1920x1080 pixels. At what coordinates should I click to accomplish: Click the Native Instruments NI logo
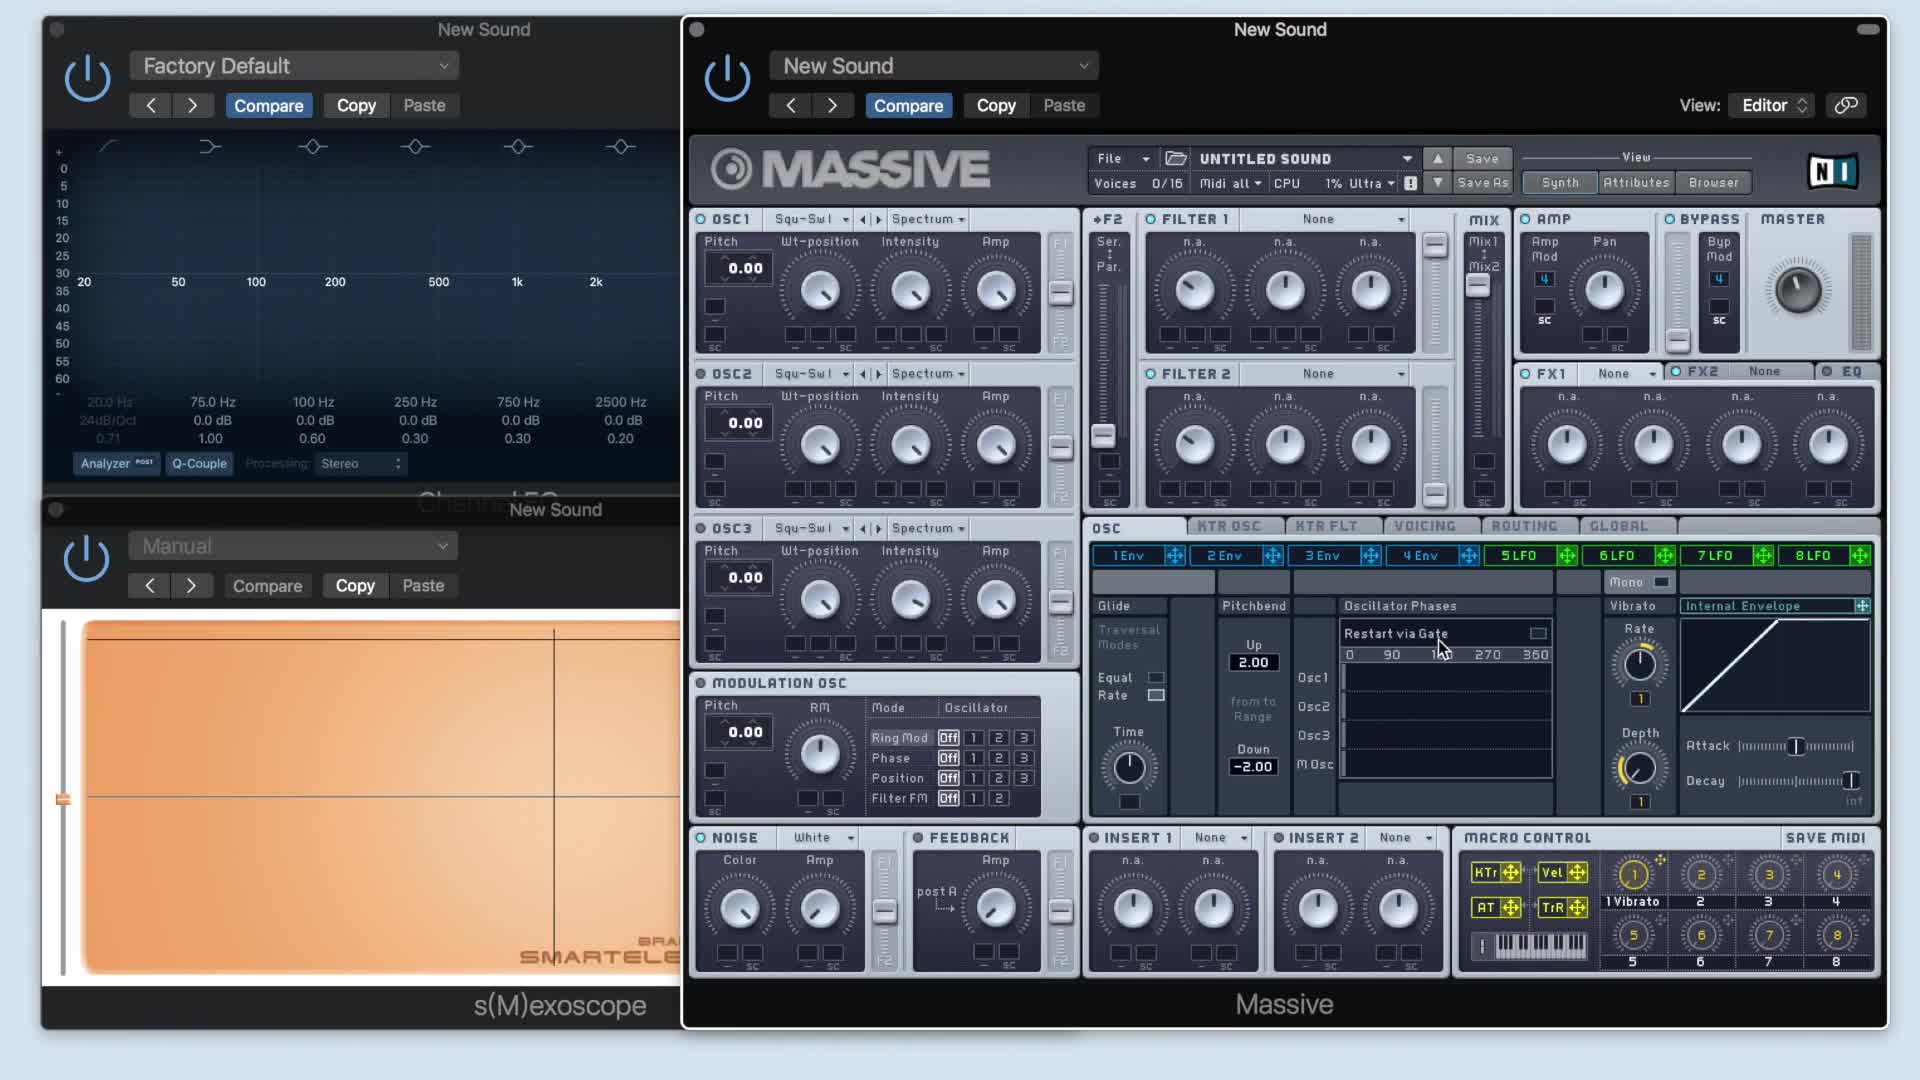point(1832,171)
